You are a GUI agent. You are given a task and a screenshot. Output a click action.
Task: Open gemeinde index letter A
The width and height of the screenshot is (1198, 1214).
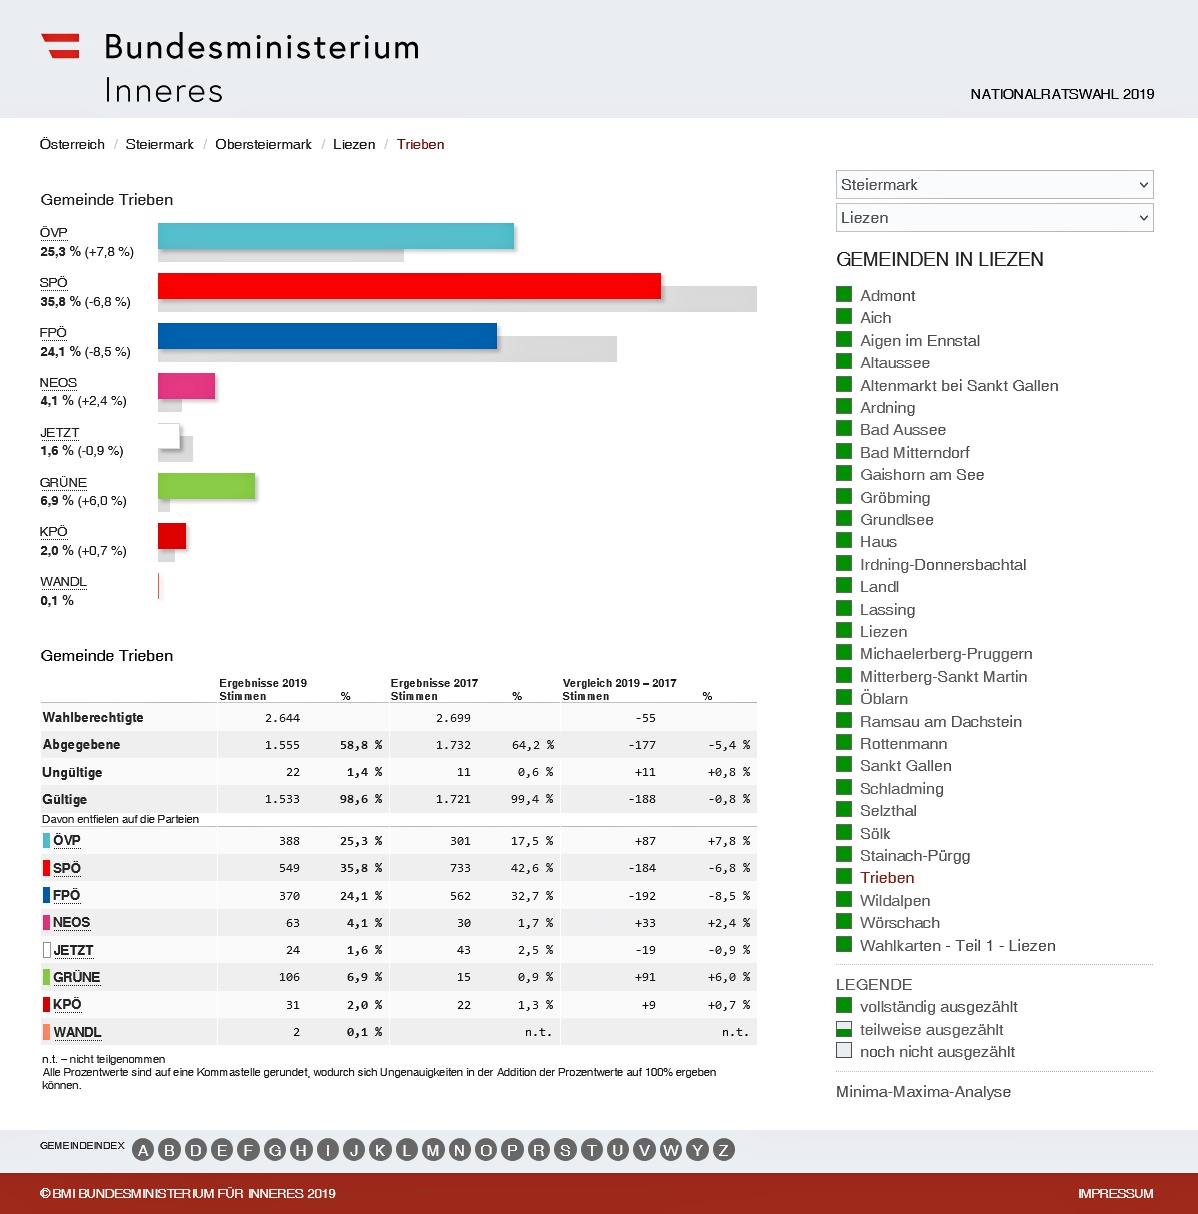(143, 1150)
